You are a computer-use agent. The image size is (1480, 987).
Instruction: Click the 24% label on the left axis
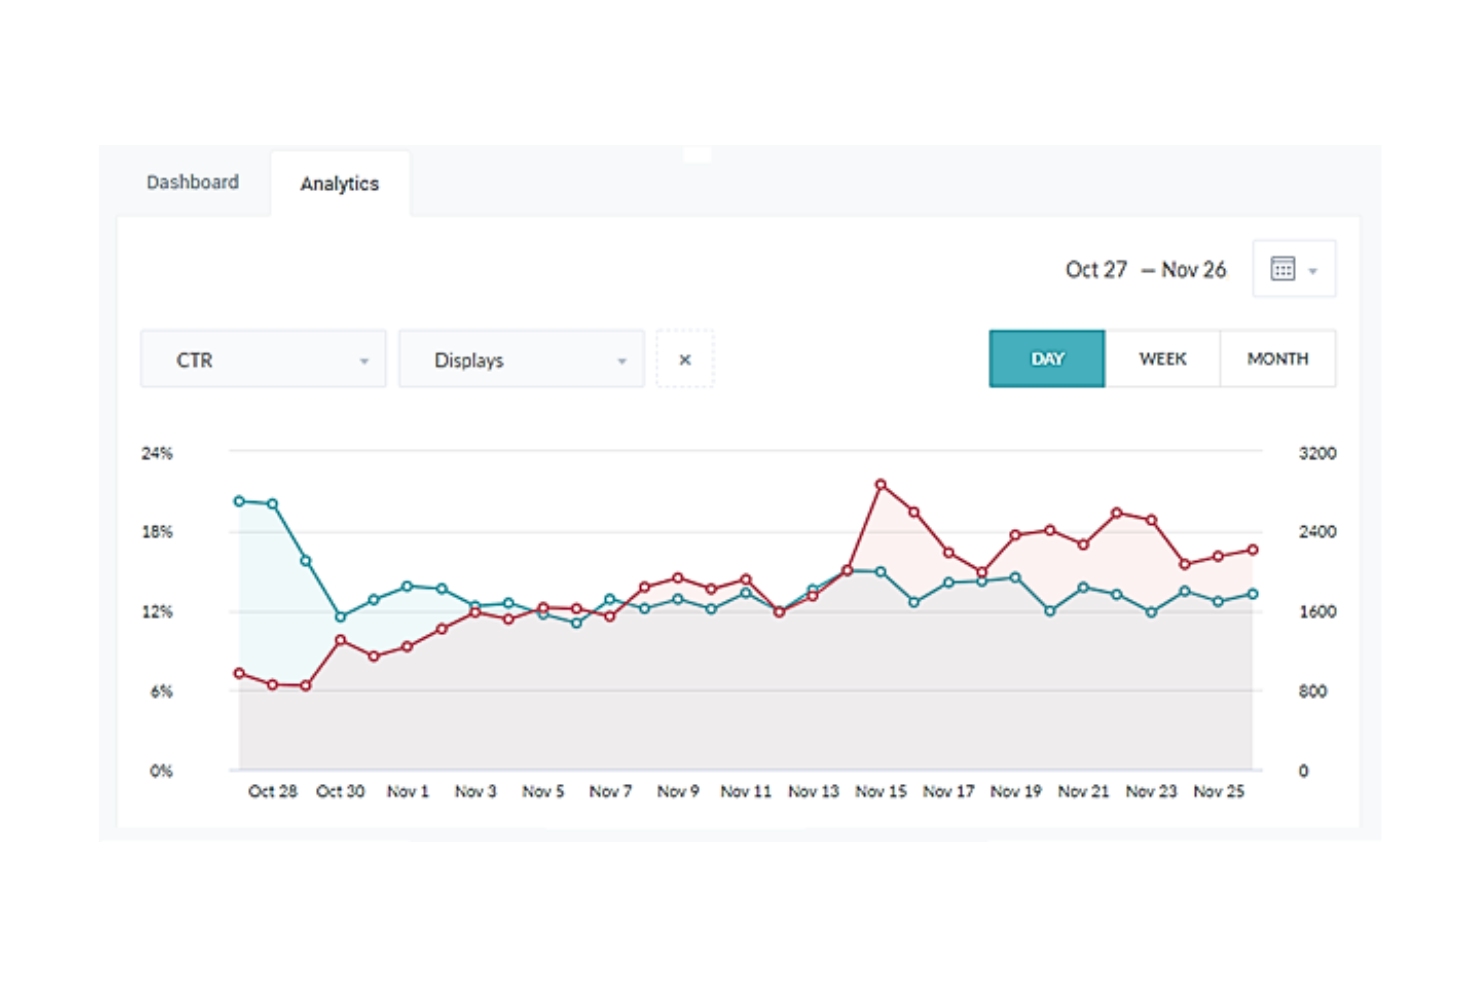coord(157,453)
